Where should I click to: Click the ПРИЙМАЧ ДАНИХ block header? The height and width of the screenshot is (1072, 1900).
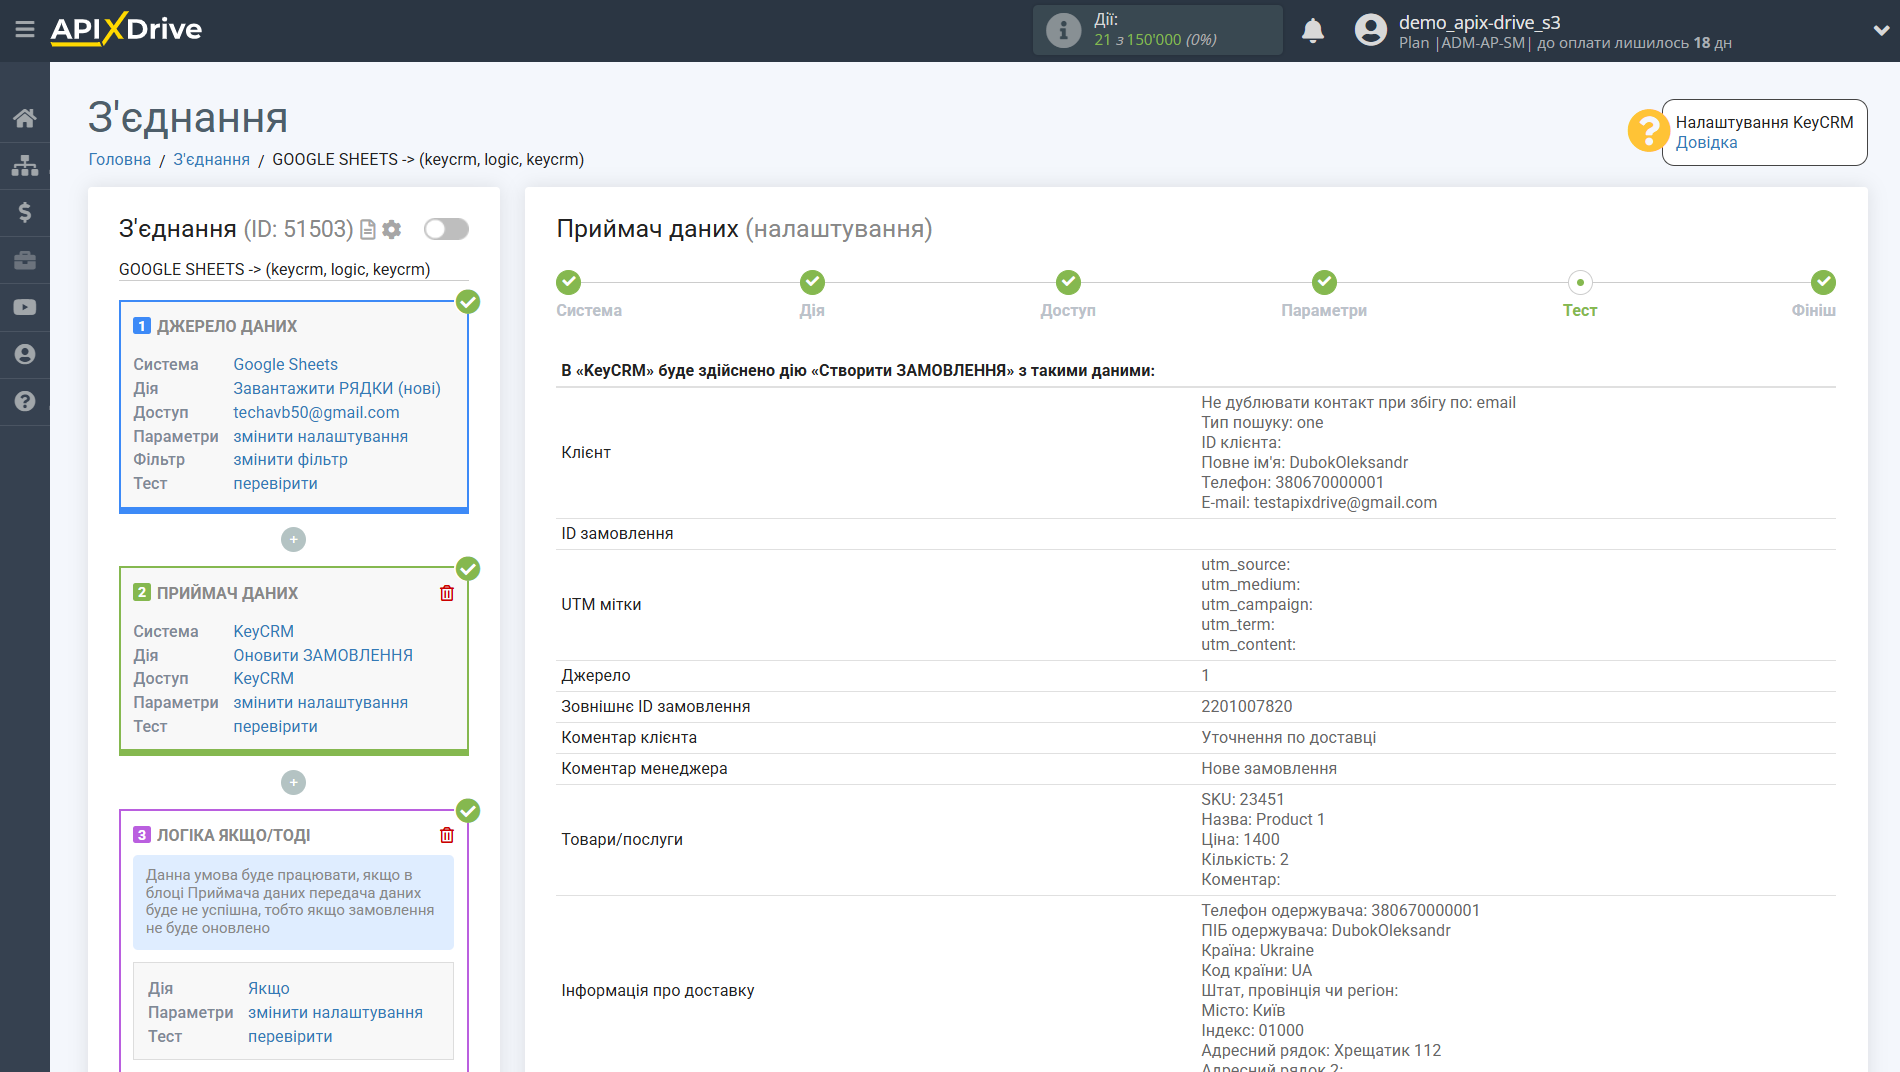click(x=227, y=593)
